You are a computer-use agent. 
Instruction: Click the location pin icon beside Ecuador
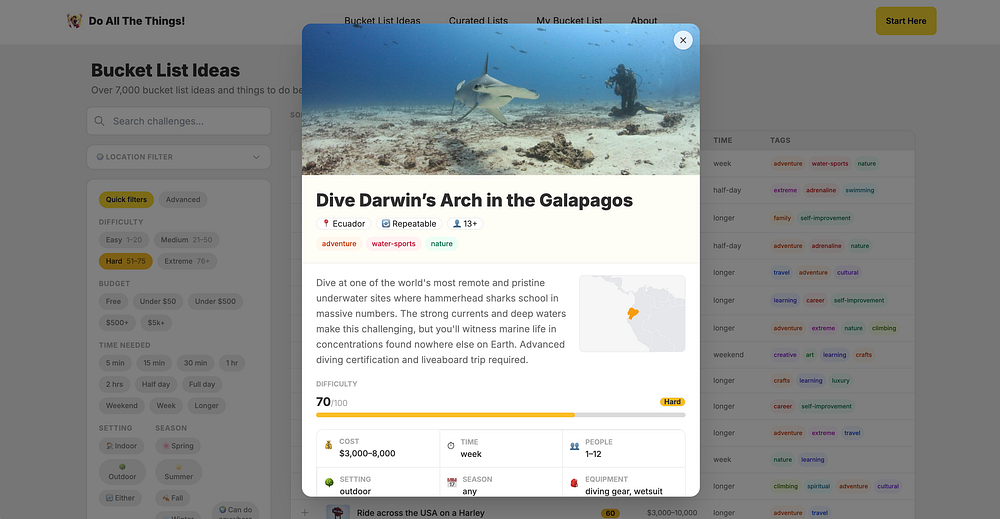click(x=326, y=224)
